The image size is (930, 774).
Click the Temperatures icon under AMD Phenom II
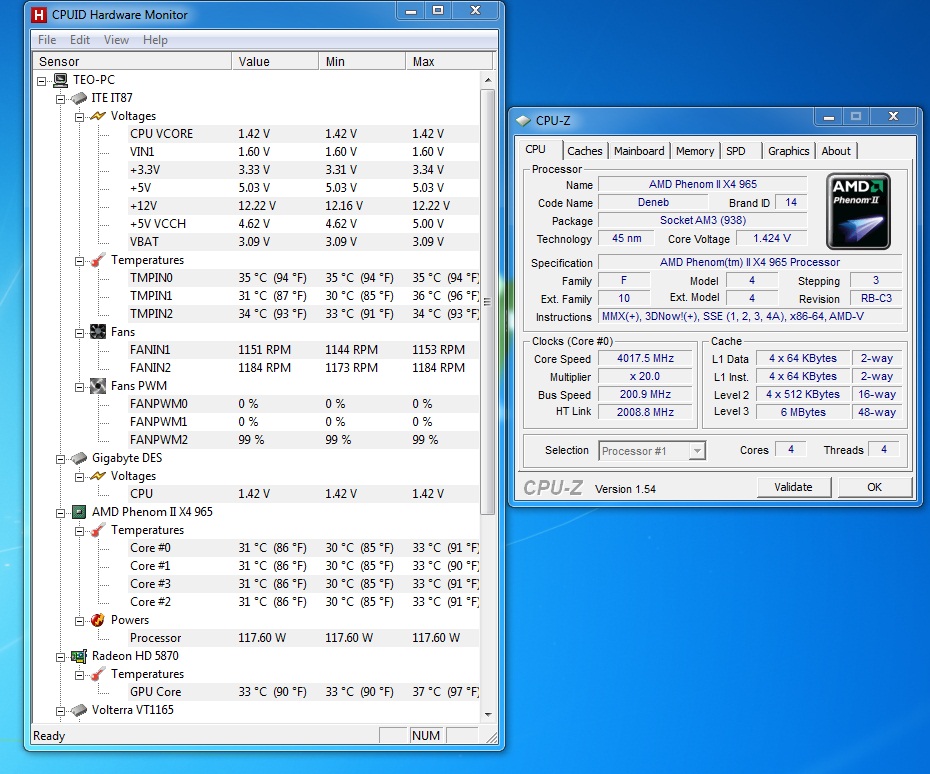98,530
